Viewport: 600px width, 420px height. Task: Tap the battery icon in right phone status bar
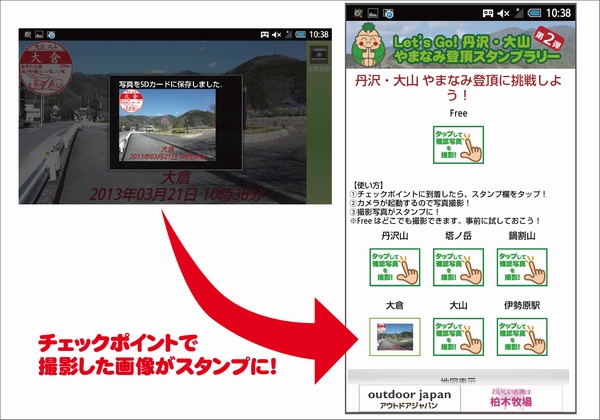pos(536,13)
